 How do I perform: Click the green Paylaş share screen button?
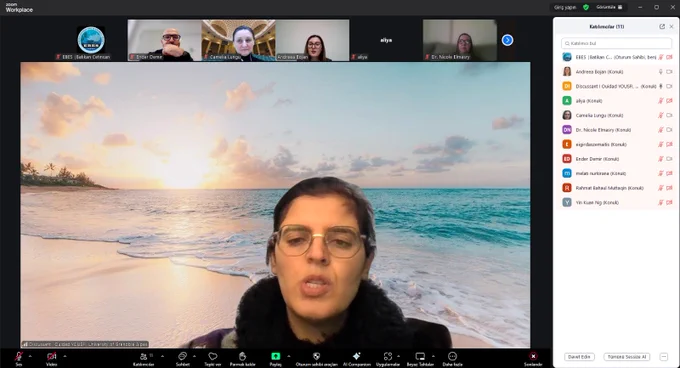point(275,358)
